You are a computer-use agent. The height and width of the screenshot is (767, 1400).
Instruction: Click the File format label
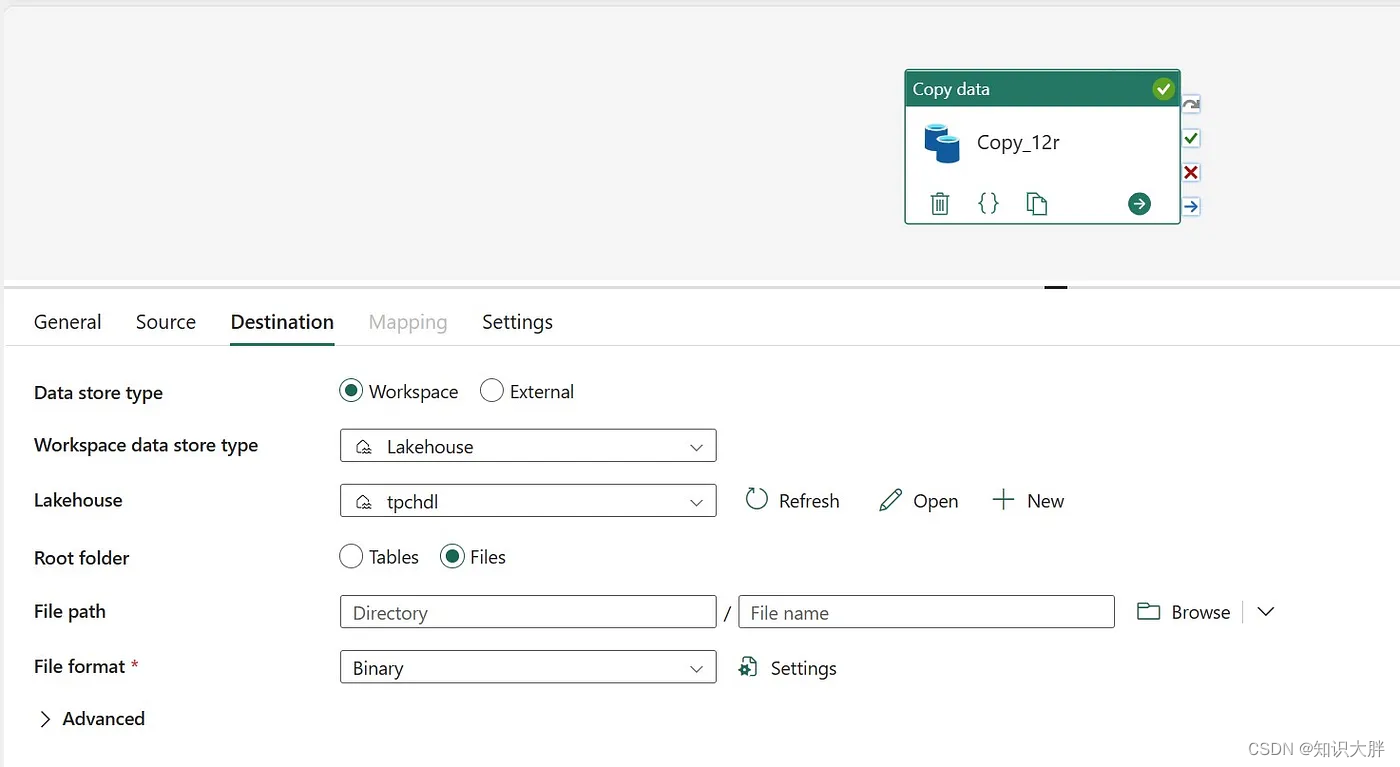point(80,666)
